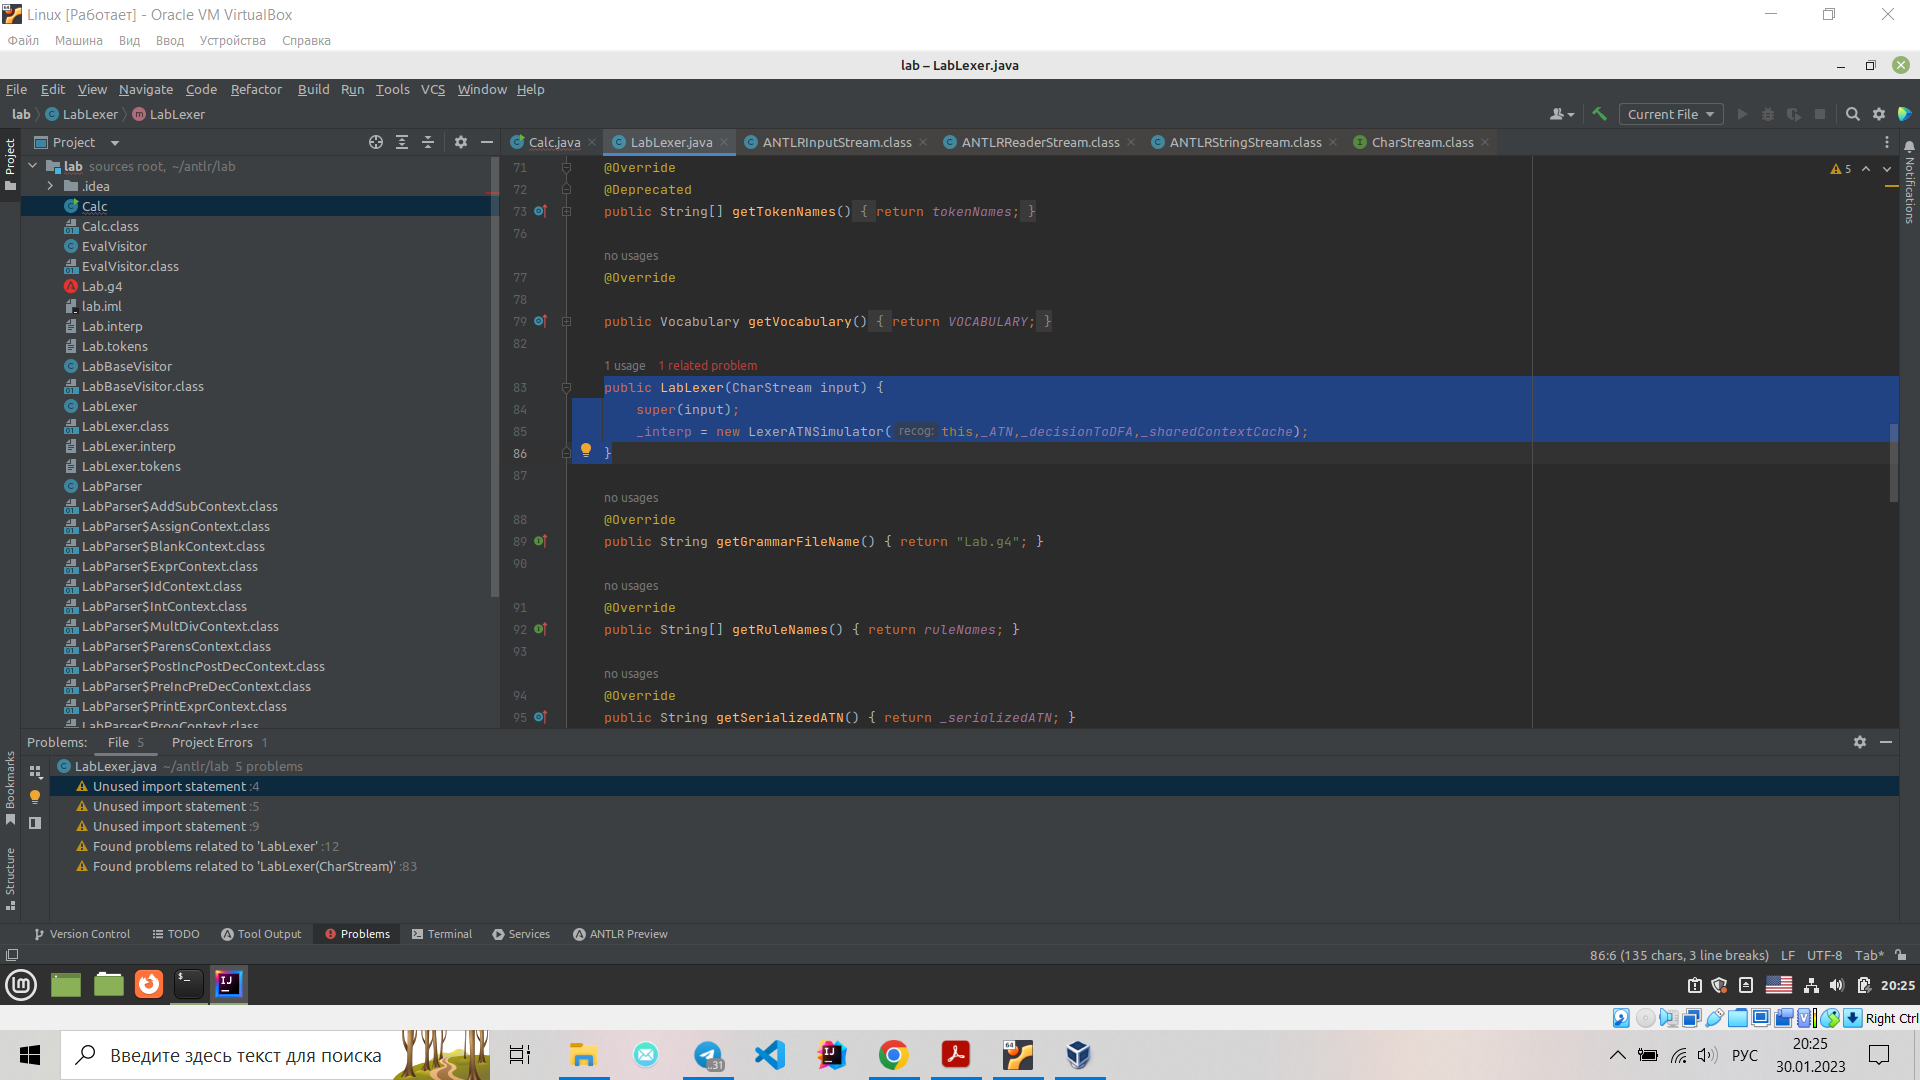This screenshot has height=1080, width=1920.
Task: Open the TODO tool window
Action: [175, 934]
